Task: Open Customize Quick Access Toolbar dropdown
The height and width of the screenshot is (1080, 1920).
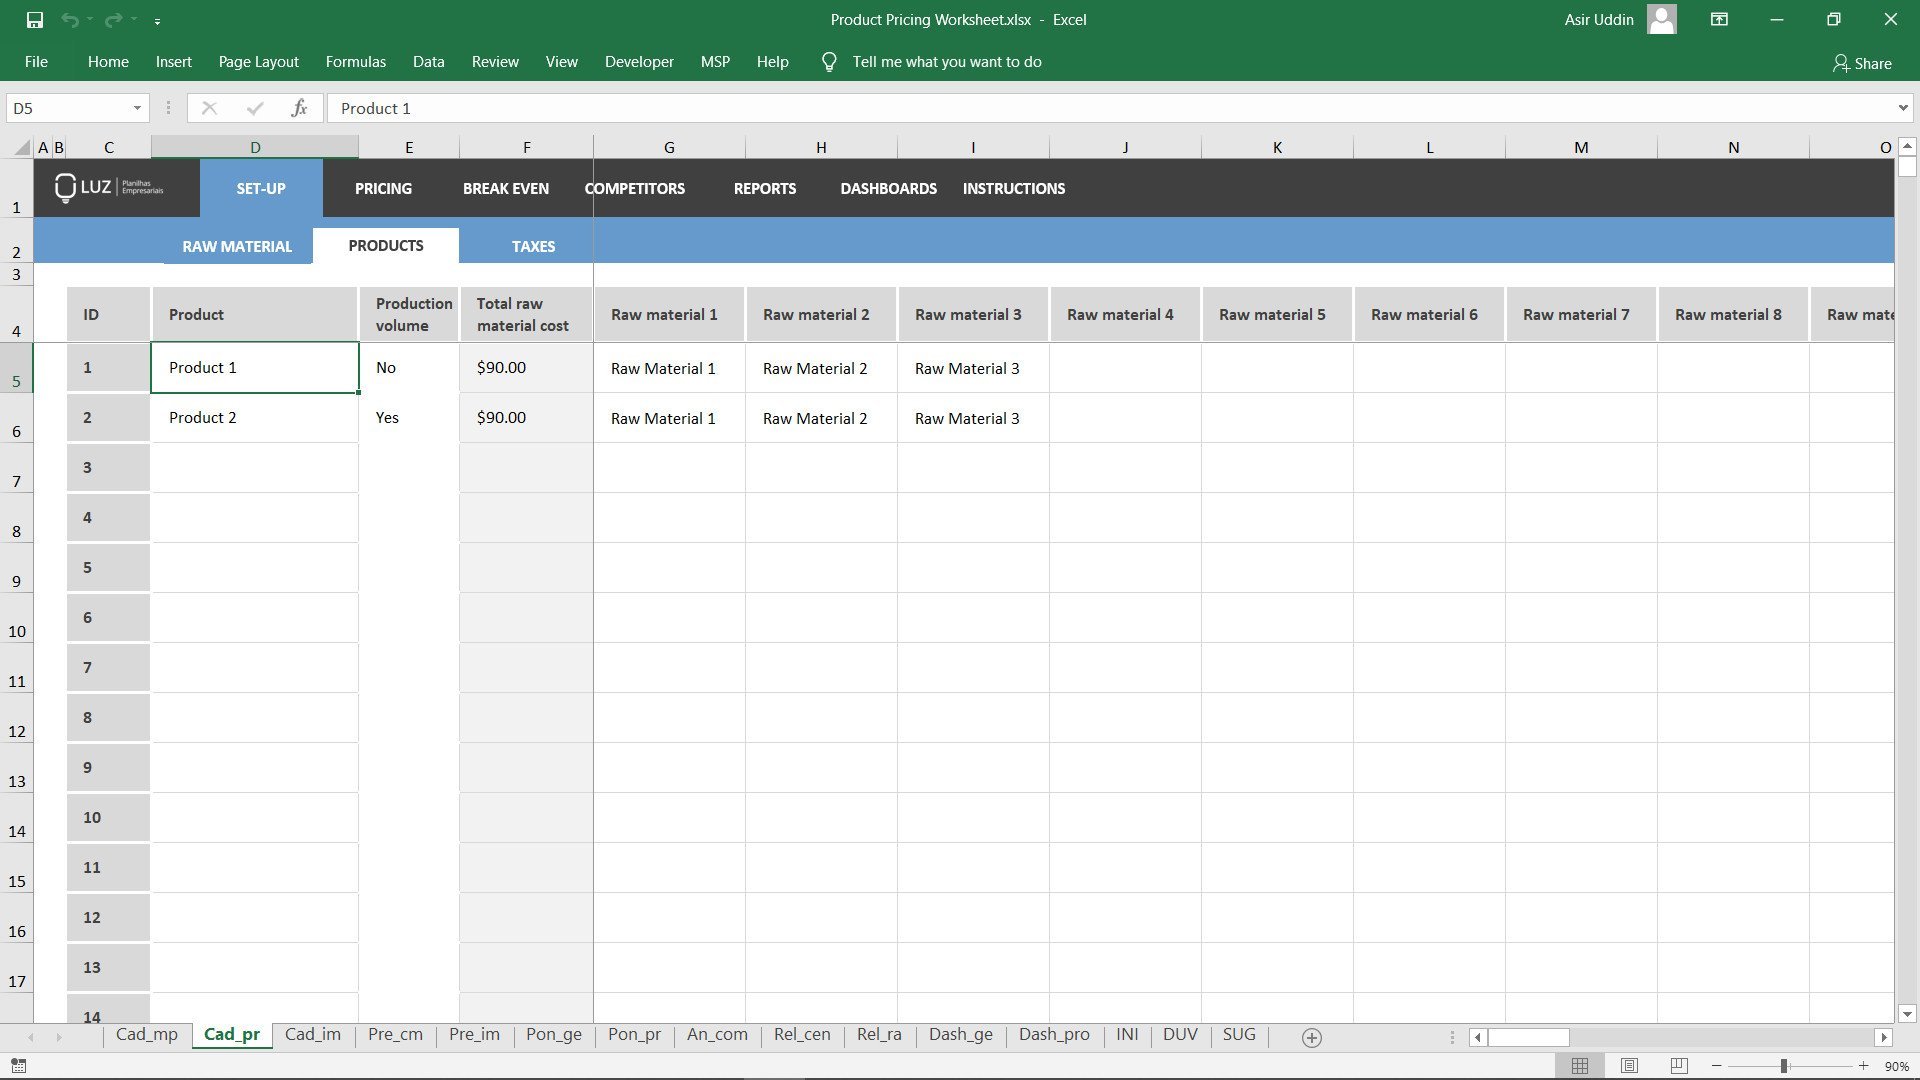Action: click(x=157, y=19)
